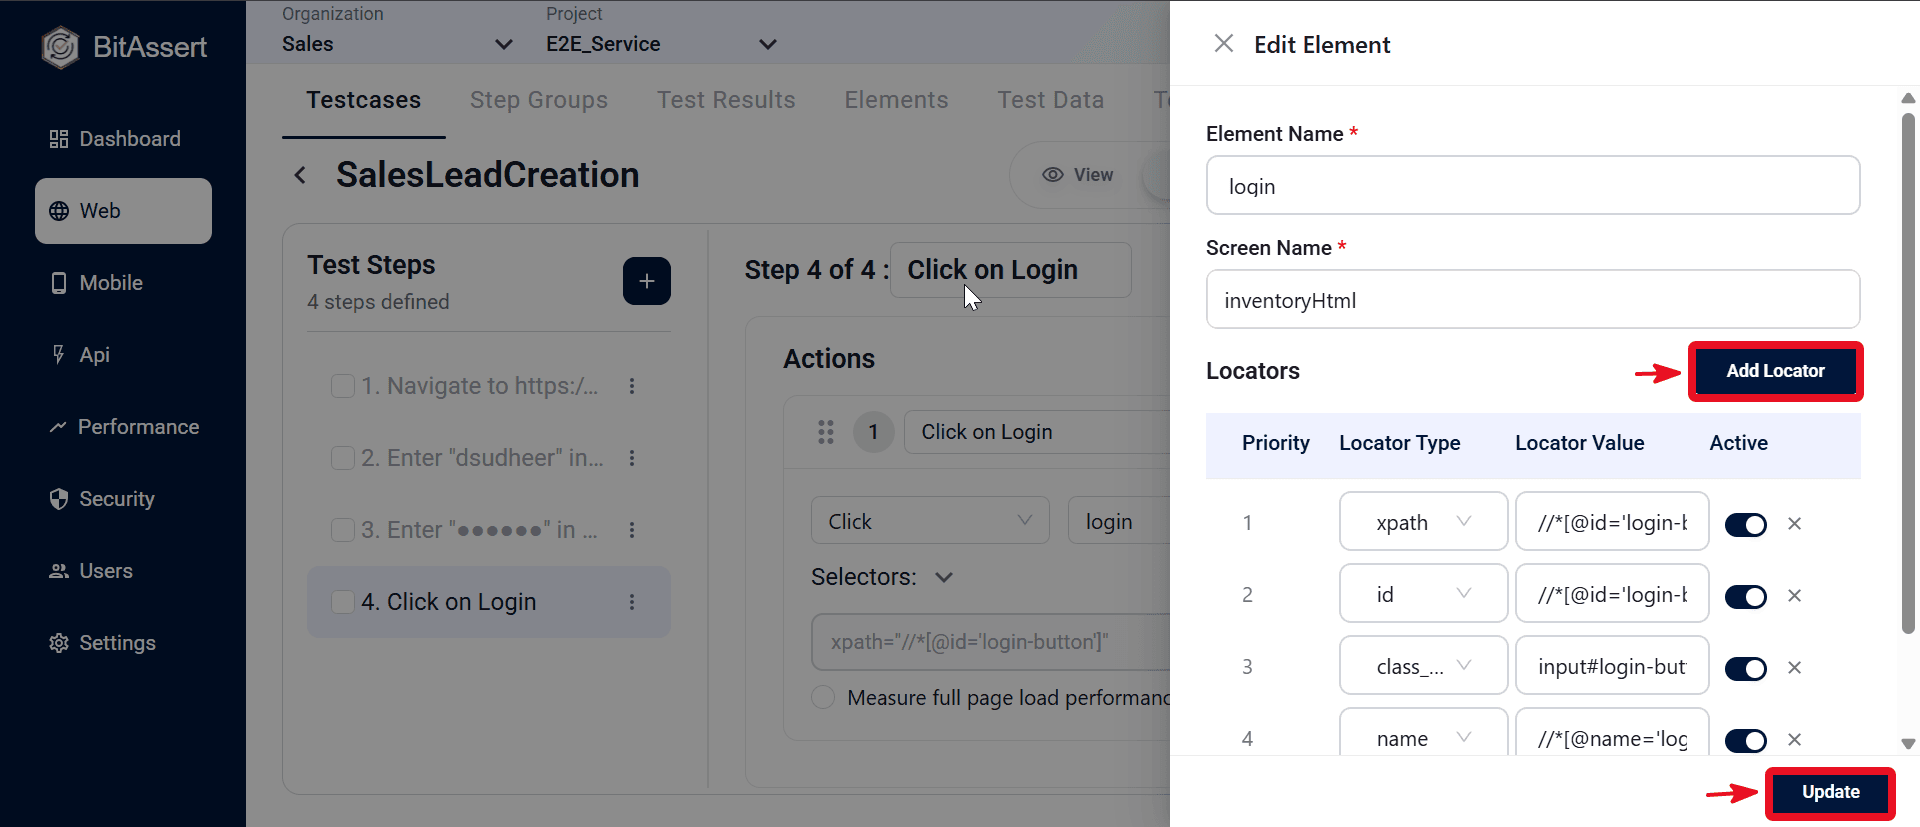The width and height of the screenshot is (1920, 827).
Task: Open the Performance section
Action: [123, 427]
